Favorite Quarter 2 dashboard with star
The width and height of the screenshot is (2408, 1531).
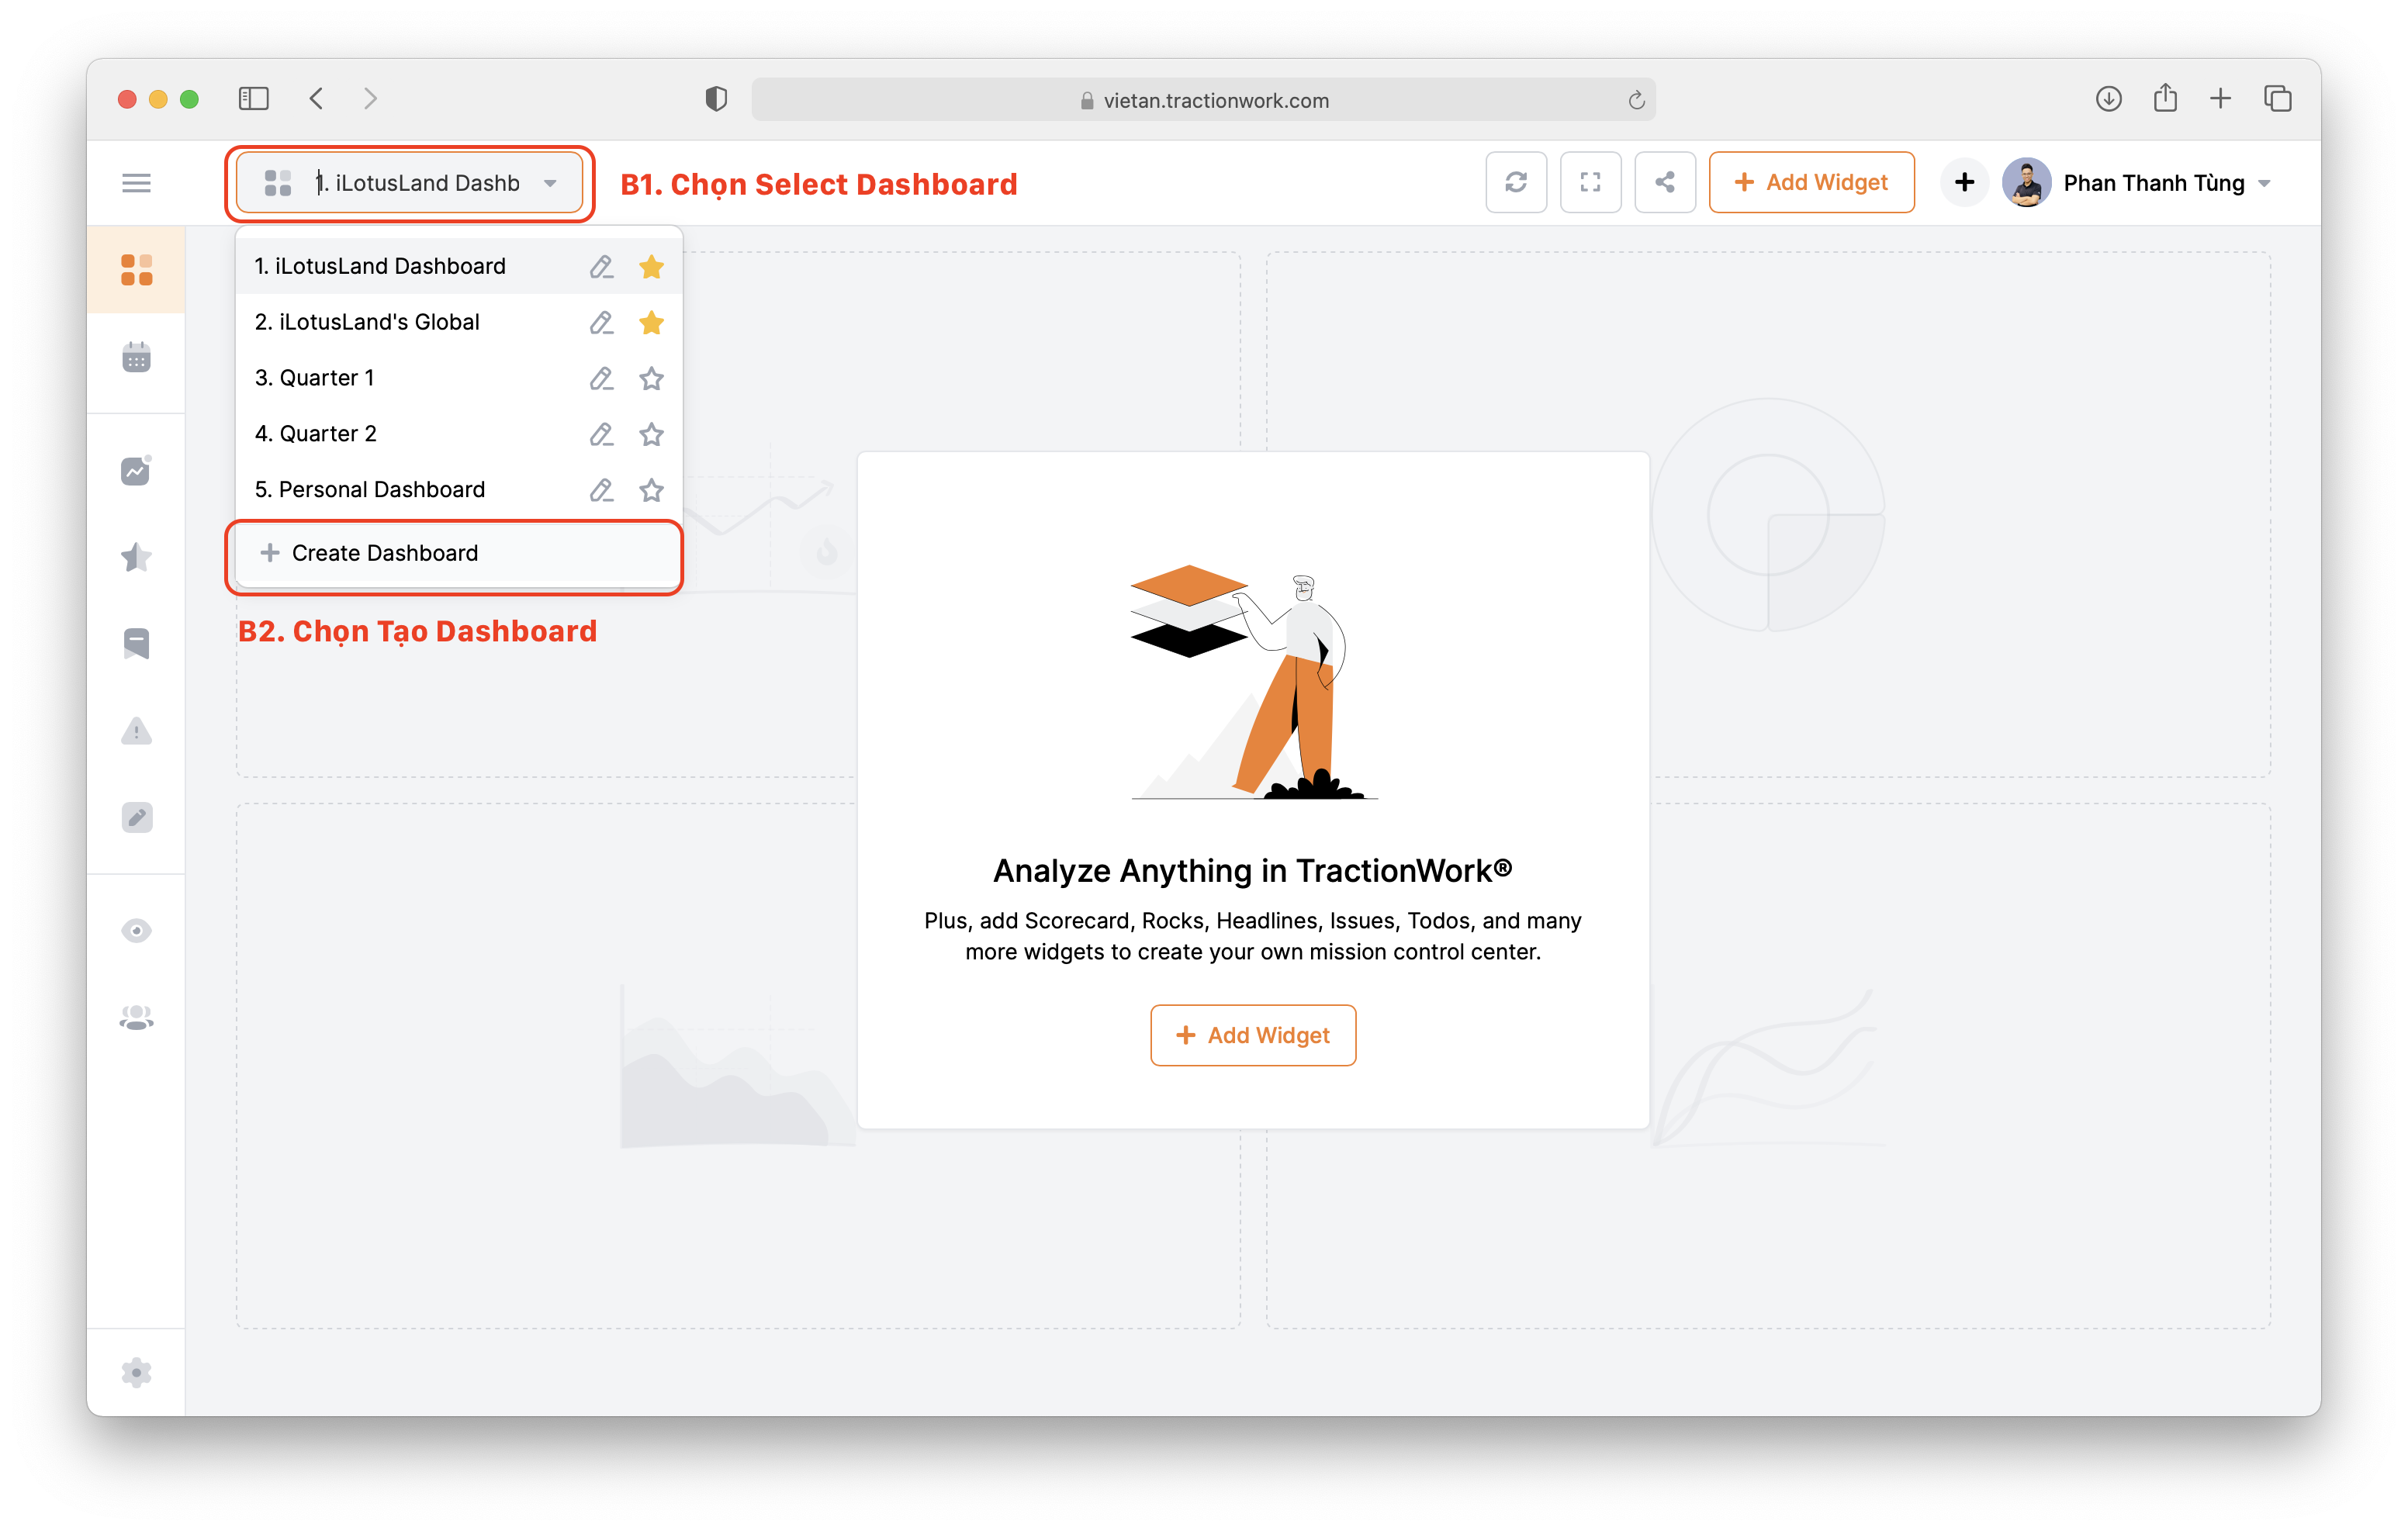pyautogui.click(x=651, y=434)
